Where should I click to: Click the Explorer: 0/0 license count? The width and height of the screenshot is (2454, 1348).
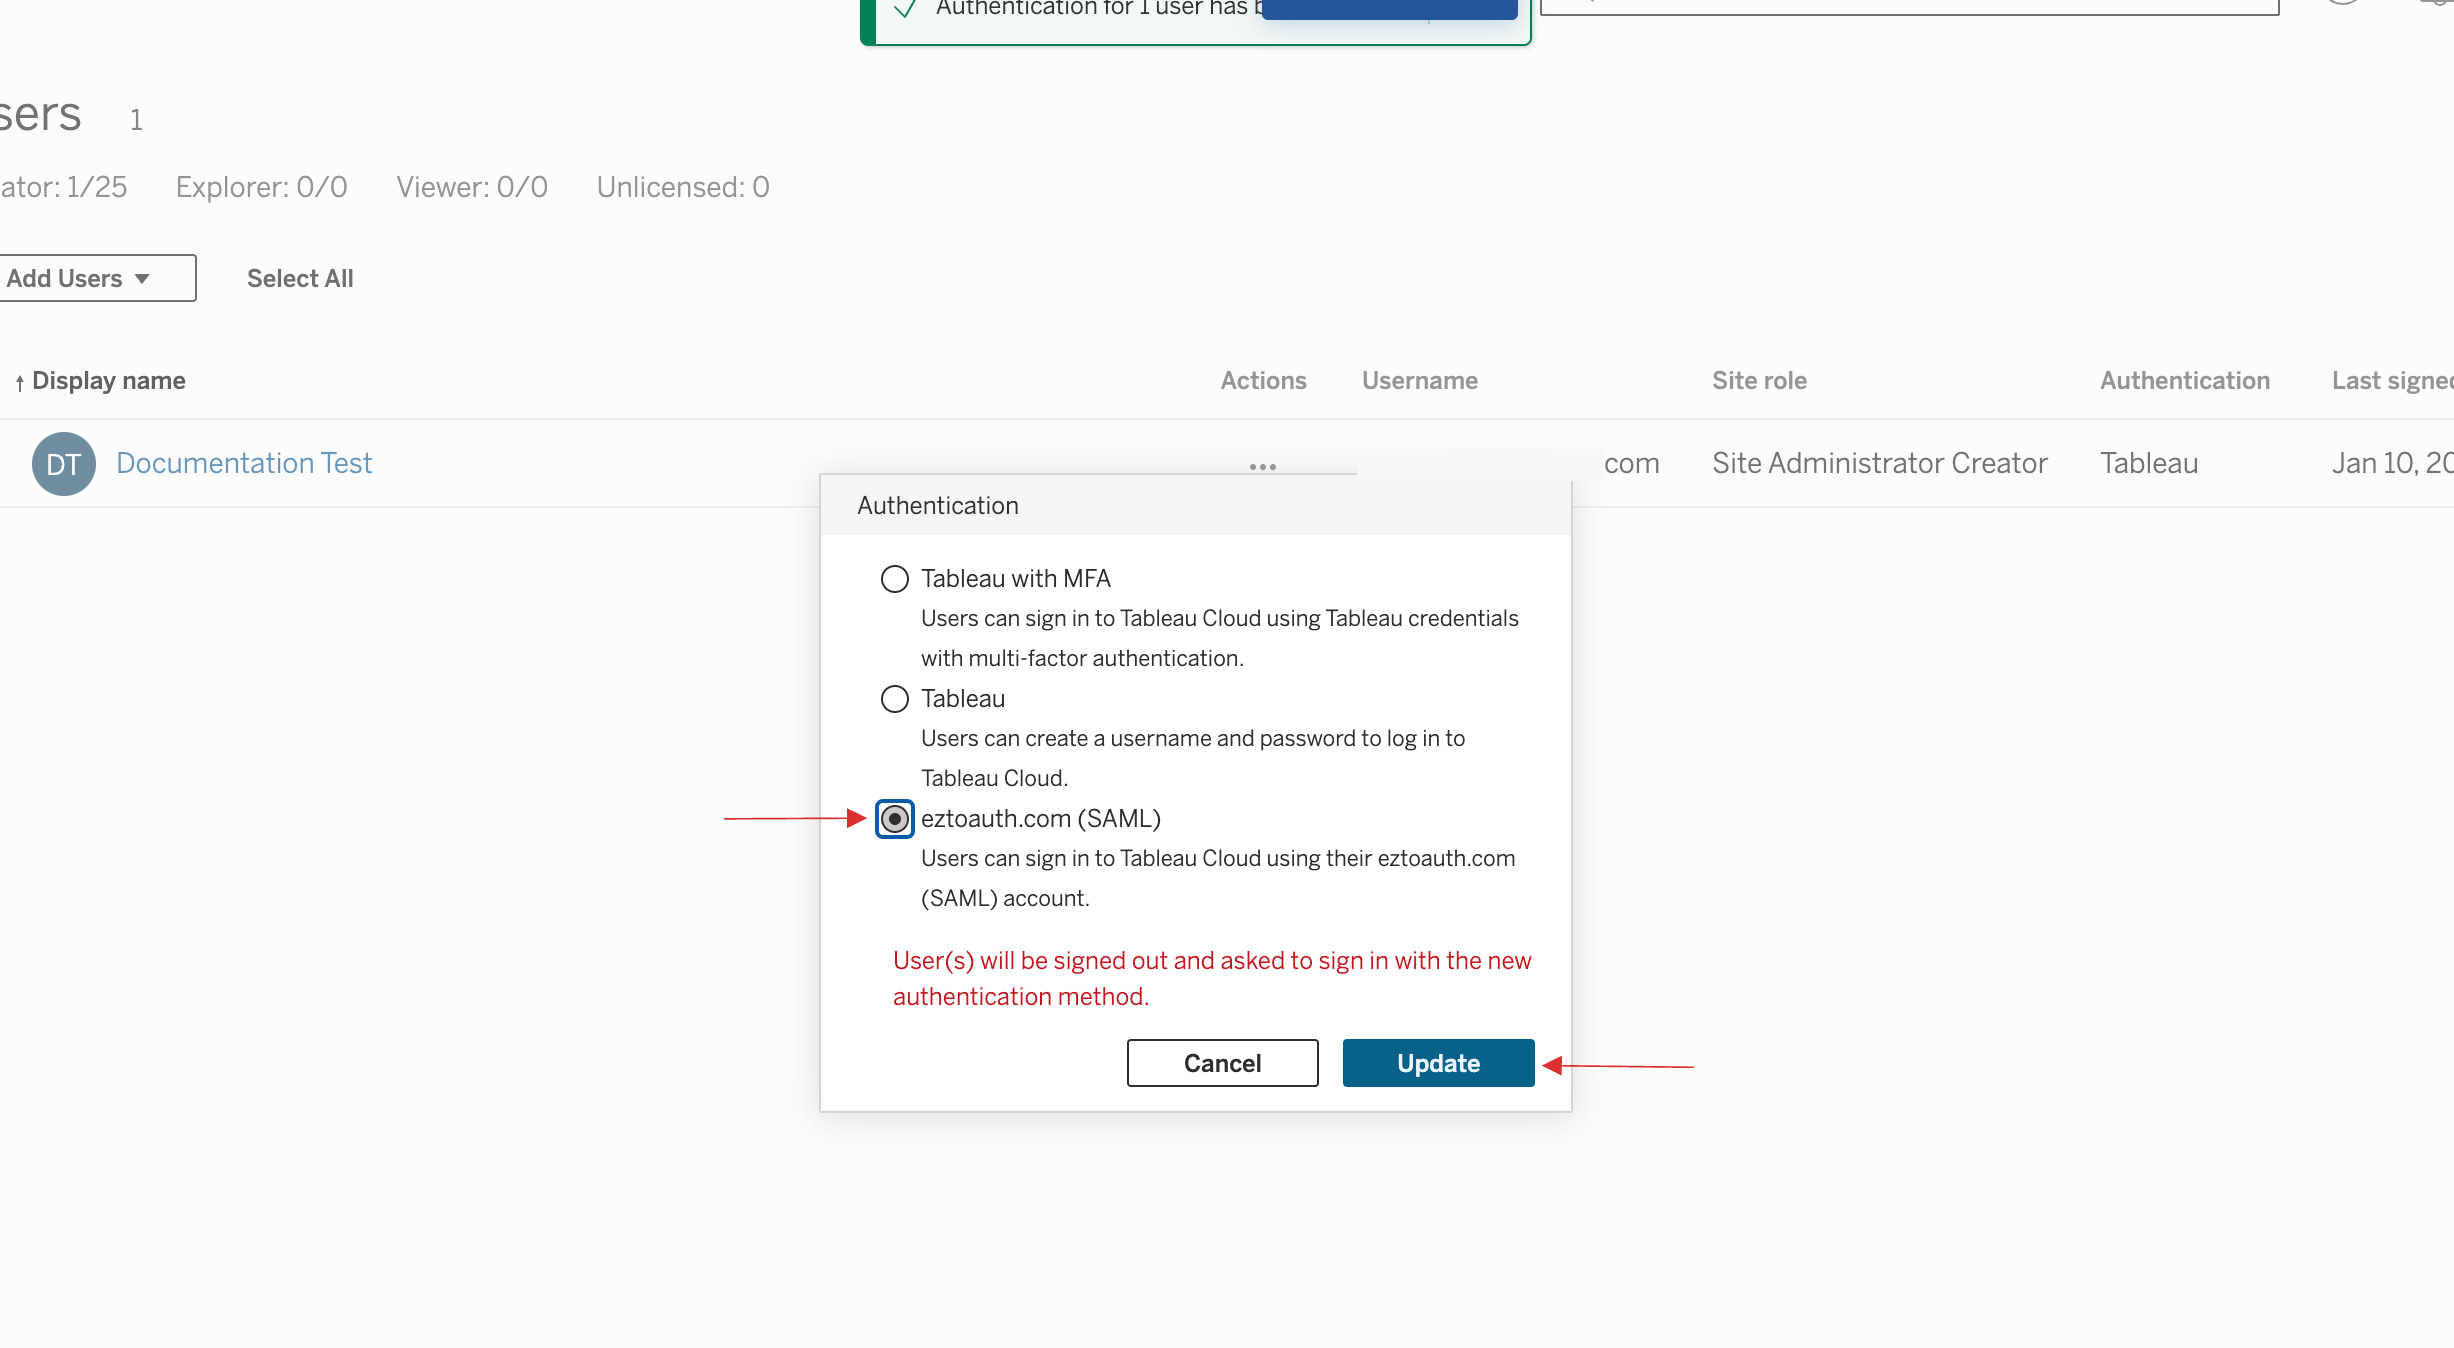click(261, 187)
